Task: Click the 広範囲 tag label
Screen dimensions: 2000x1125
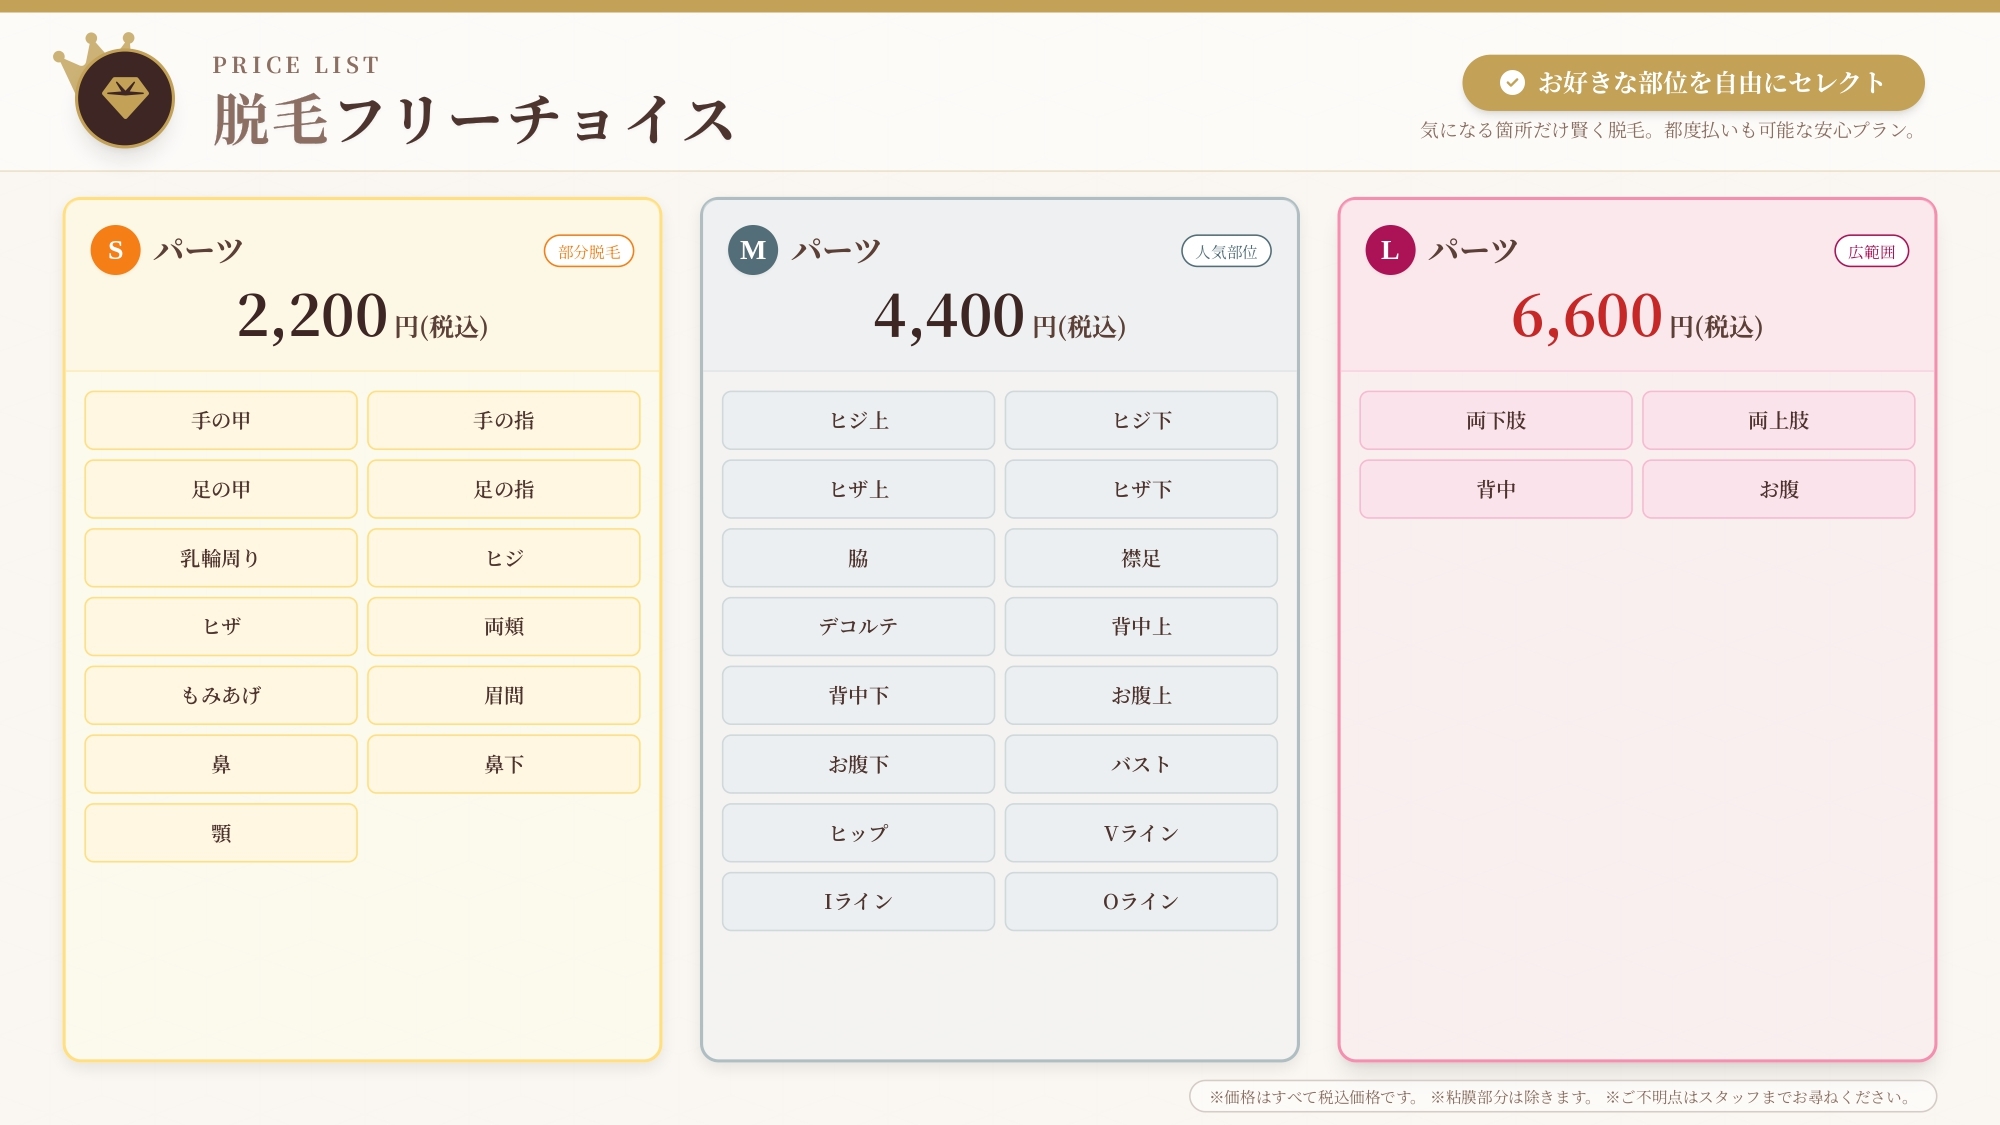Action: coord(1870,252)
